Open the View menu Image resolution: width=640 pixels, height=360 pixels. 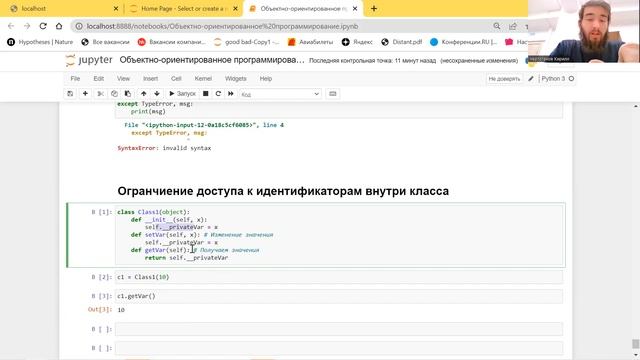(123, 78)
